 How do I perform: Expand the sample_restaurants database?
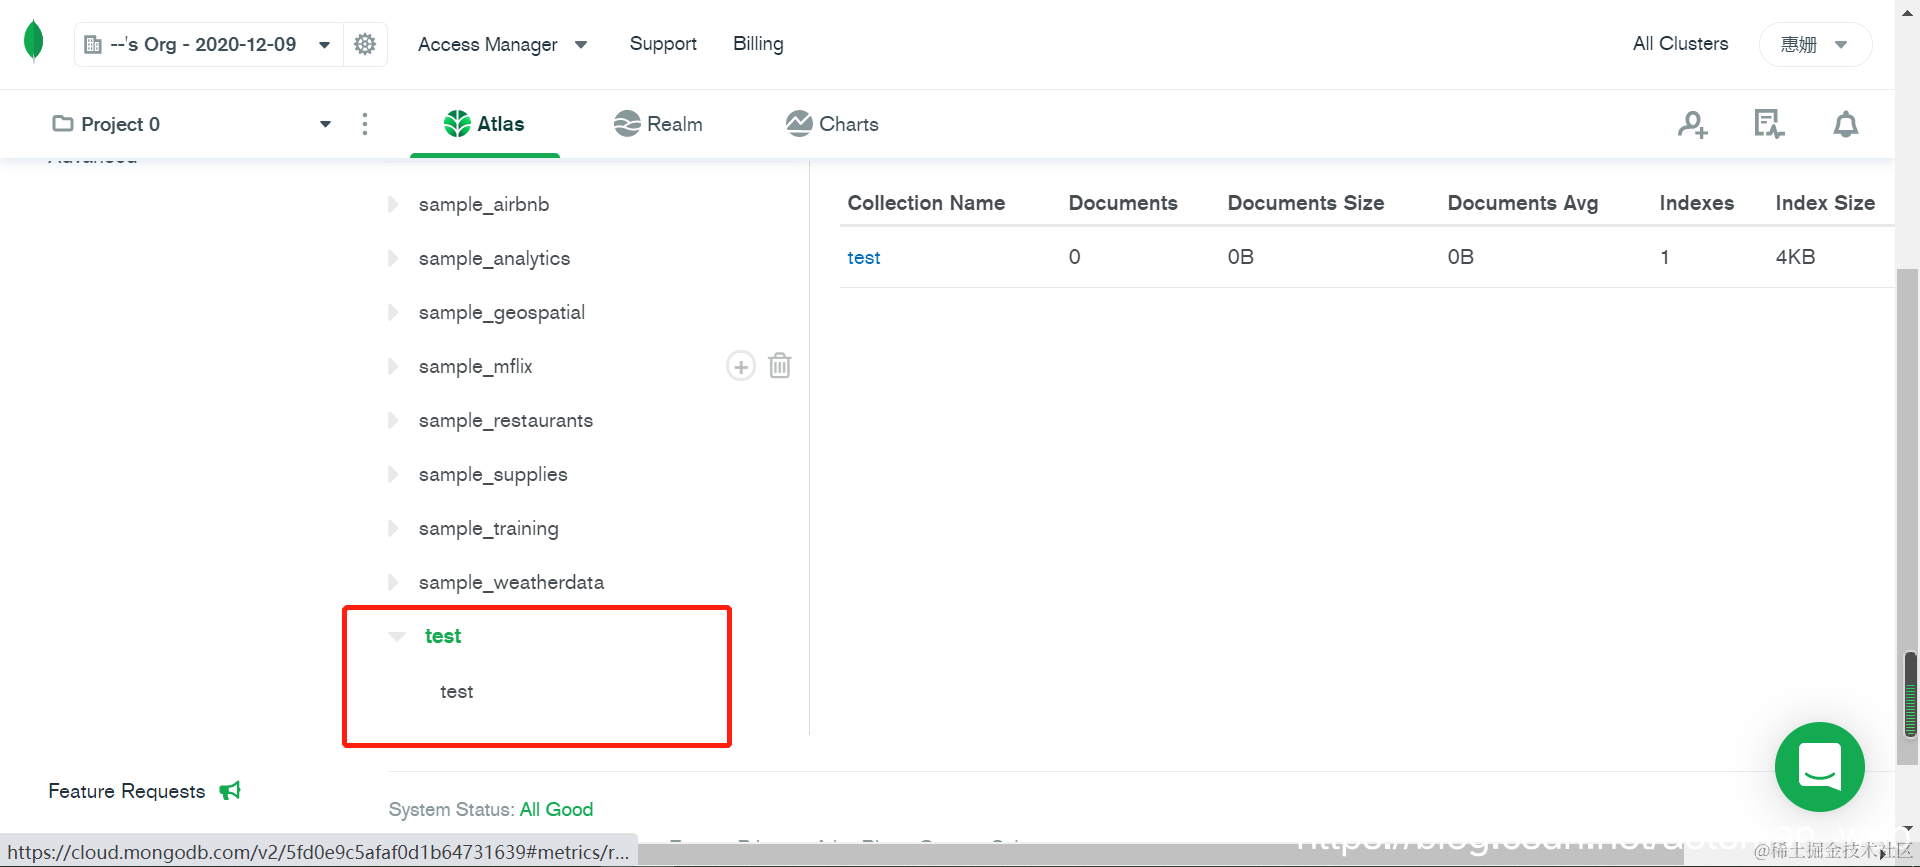tap(393, 420)
